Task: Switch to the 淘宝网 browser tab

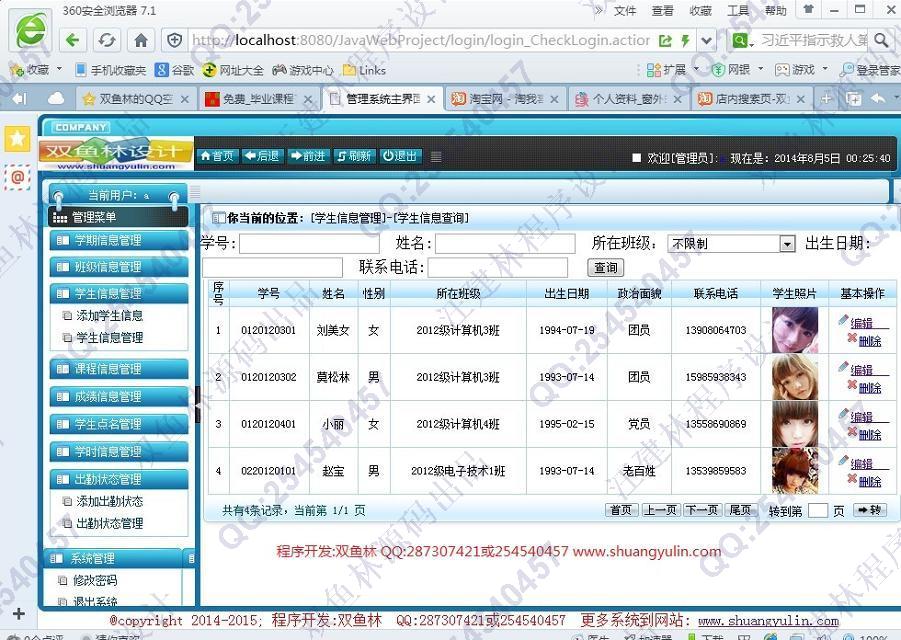Action: click(506, 99)
